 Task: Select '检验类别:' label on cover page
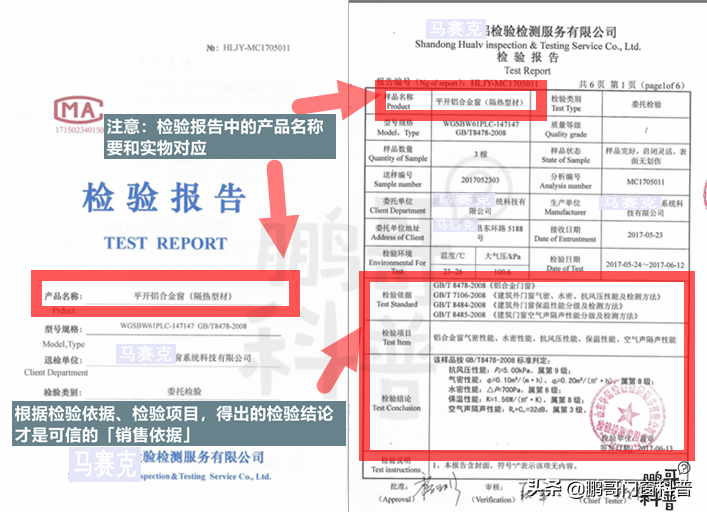(63, 392)
